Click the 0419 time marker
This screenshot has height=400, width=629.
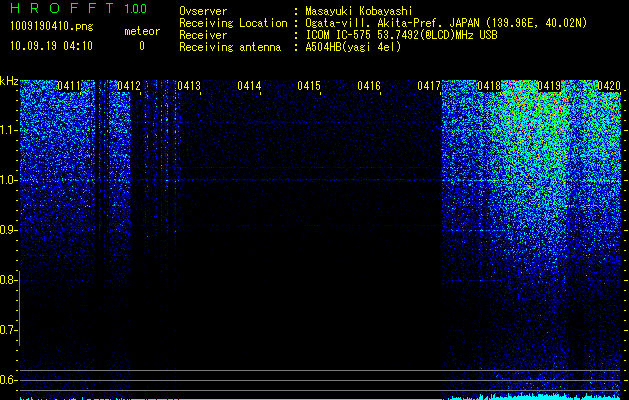coord(548,86)
